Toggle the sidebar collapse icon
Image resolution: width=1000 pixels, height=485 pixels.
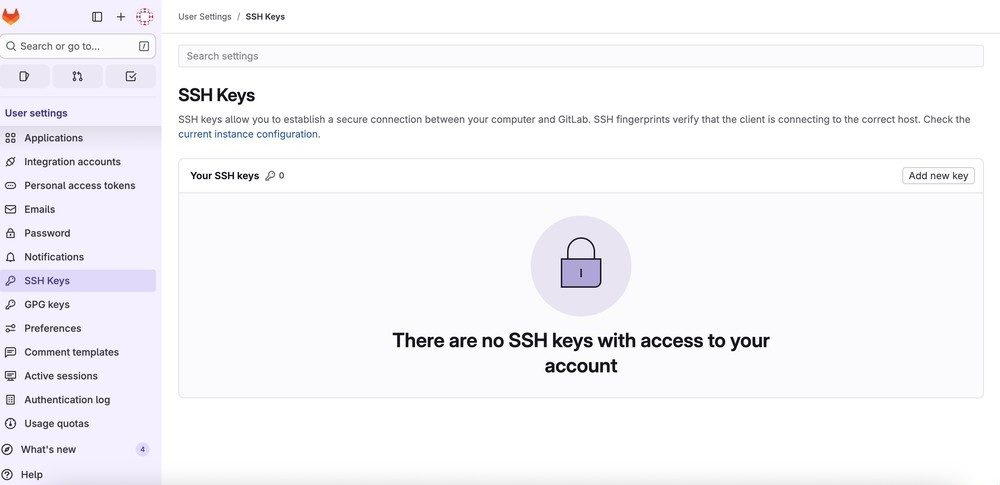(x=97, y=17)
